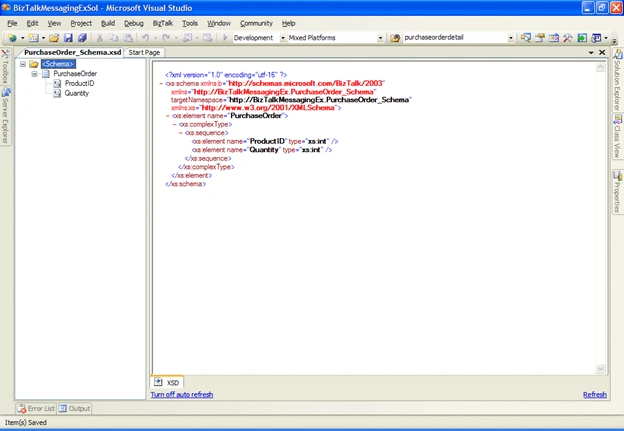Image resolution: width=624 pixels, height=431 pixels.
Task: Click the Undo arrow icon
Action: point(145,38)
